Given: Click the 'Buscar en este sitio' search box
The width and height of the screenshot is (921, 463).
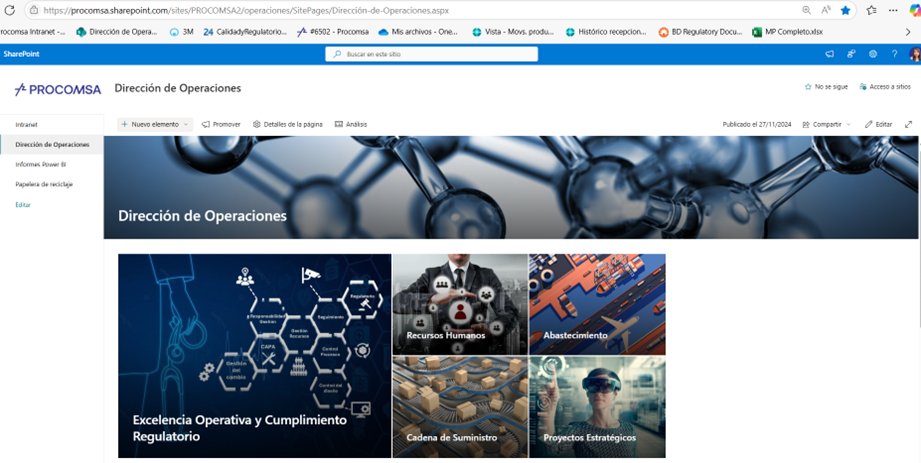Looking at the screenshot, I should pyautogui.click(x=431, y=54).
